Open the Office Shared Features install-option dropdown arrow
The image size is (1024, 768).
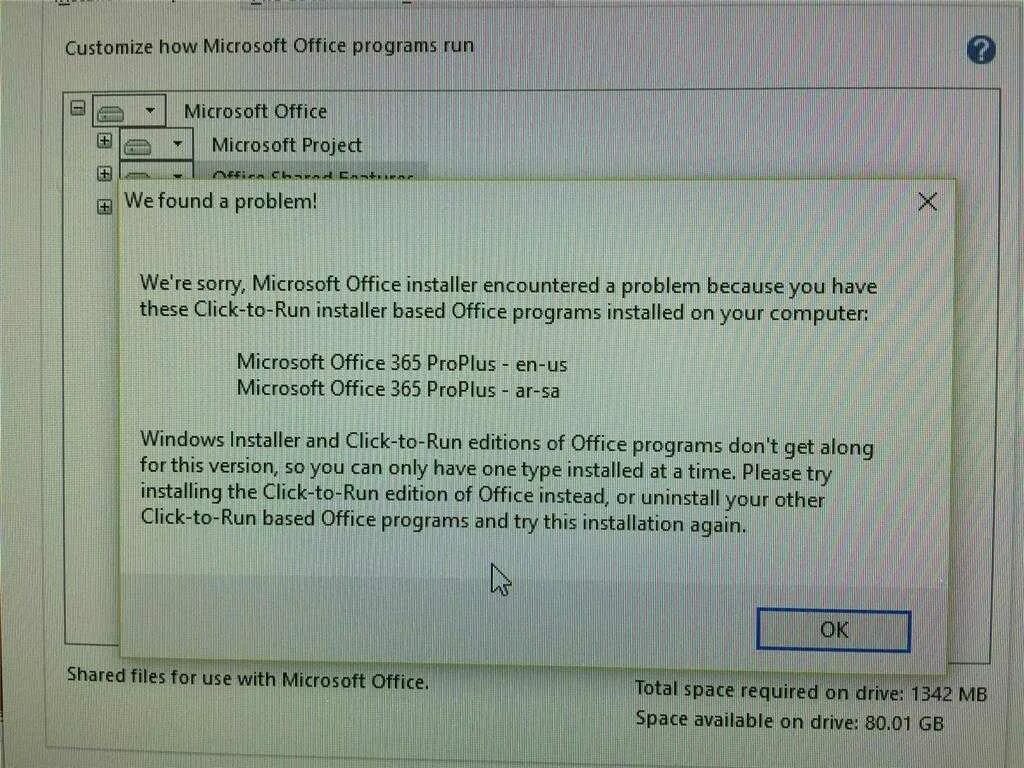(178, 176)
